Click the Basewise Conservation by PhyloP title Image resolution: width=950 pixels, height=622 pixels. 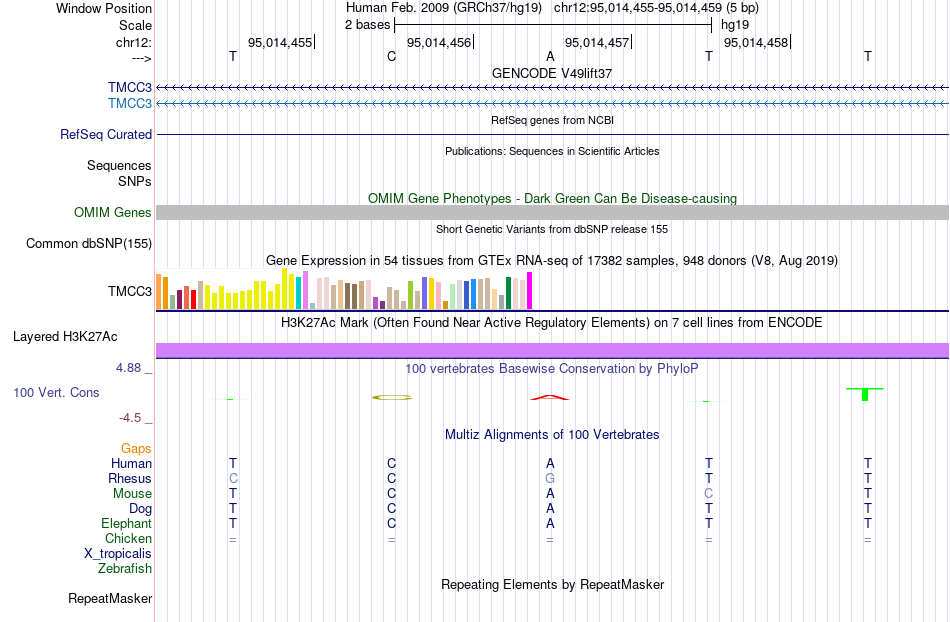[552, 368]
